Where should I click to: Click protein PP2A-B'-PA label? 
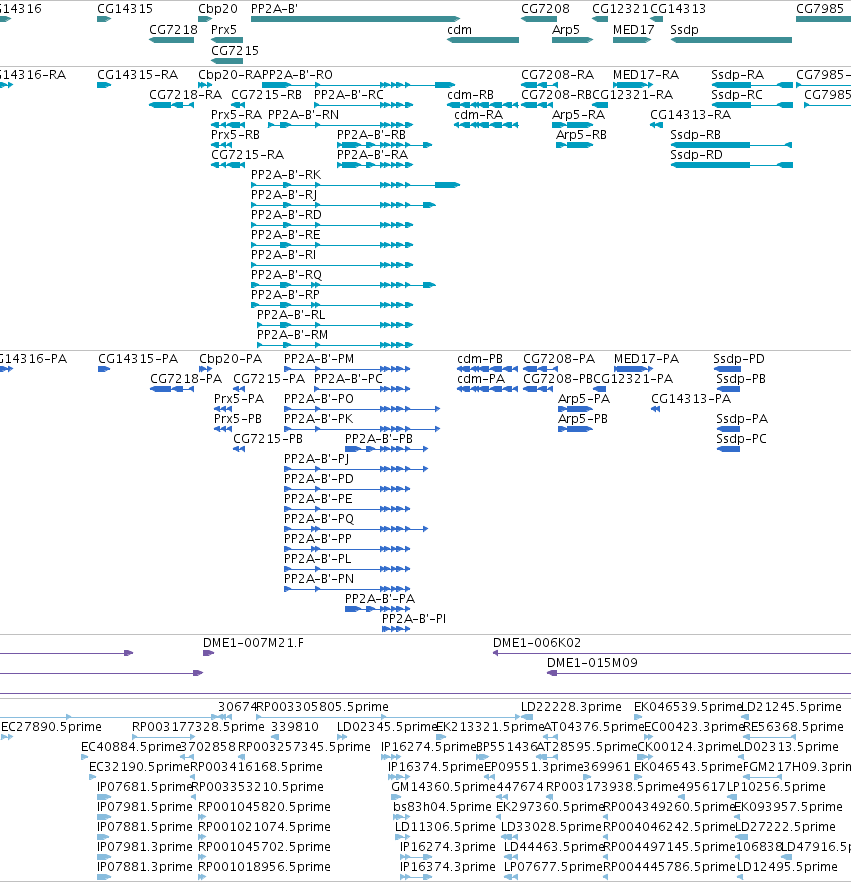coord(380,599)
